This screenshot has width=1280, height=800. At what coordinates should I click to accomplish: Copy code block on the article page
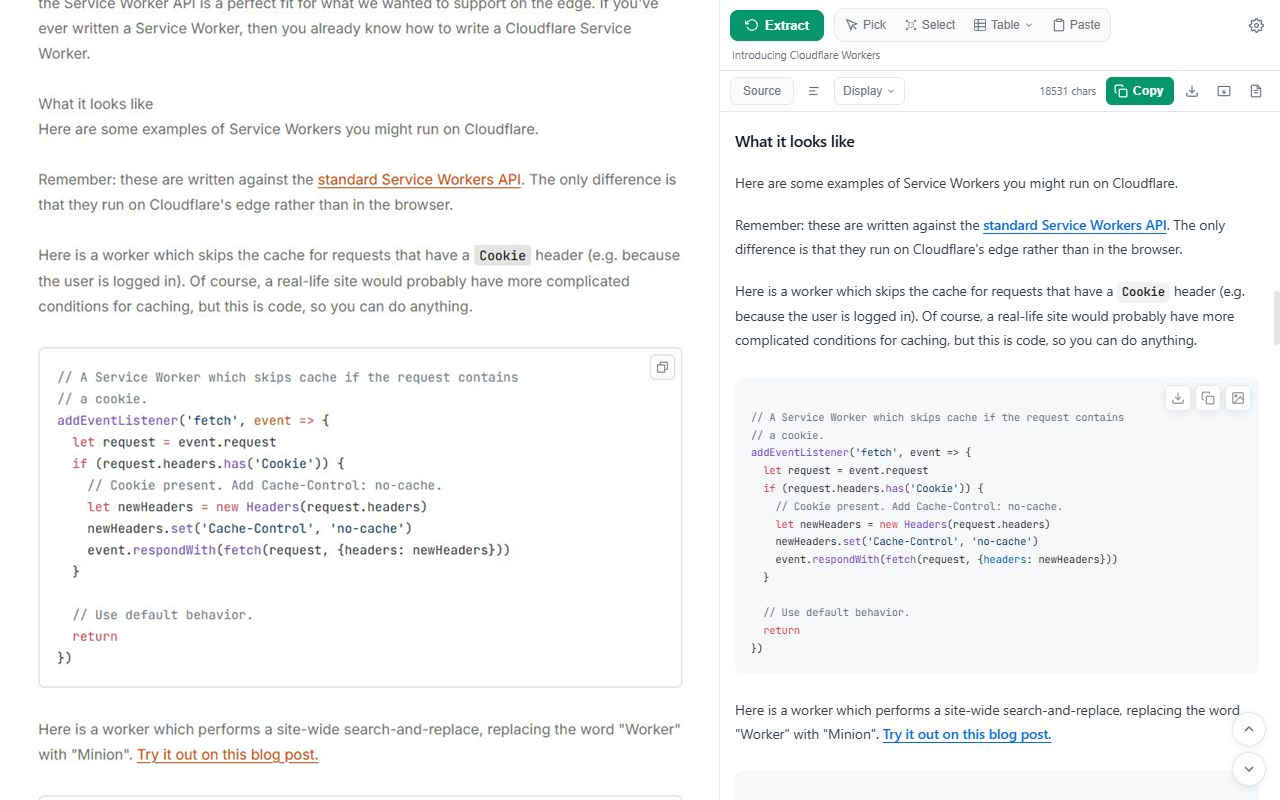tap(662, 368)
